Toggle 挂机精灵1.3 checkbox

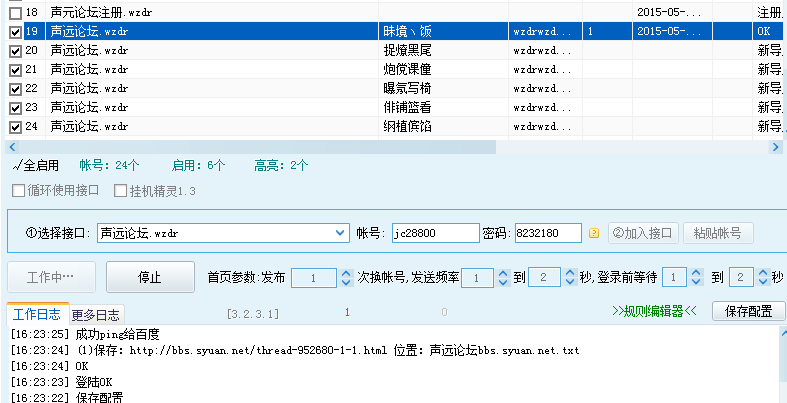(121, 190)
